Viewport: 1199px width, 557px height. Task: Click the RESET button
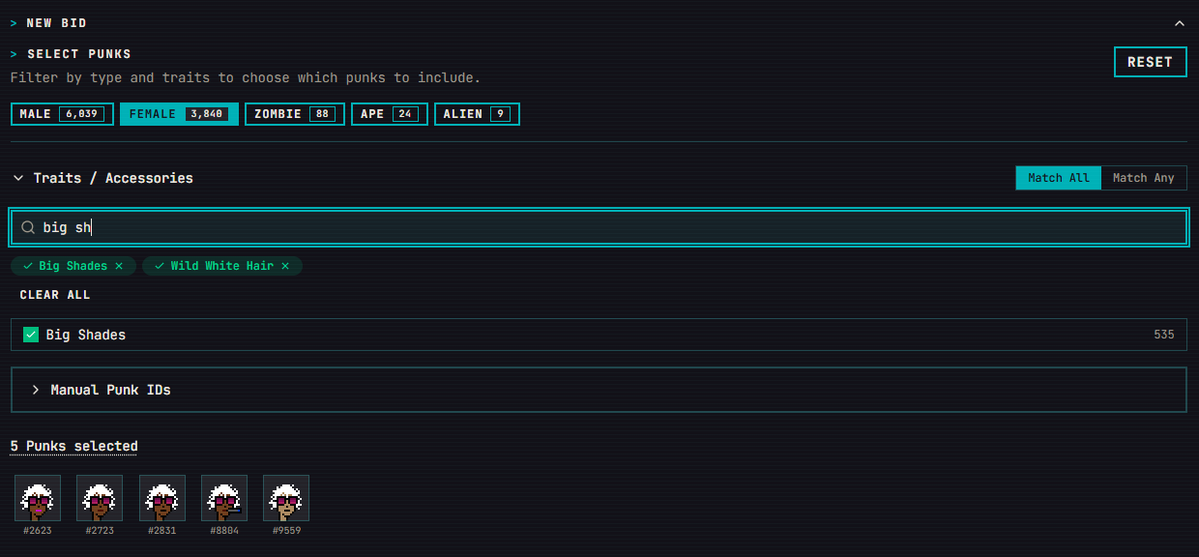click(1150, 62)
